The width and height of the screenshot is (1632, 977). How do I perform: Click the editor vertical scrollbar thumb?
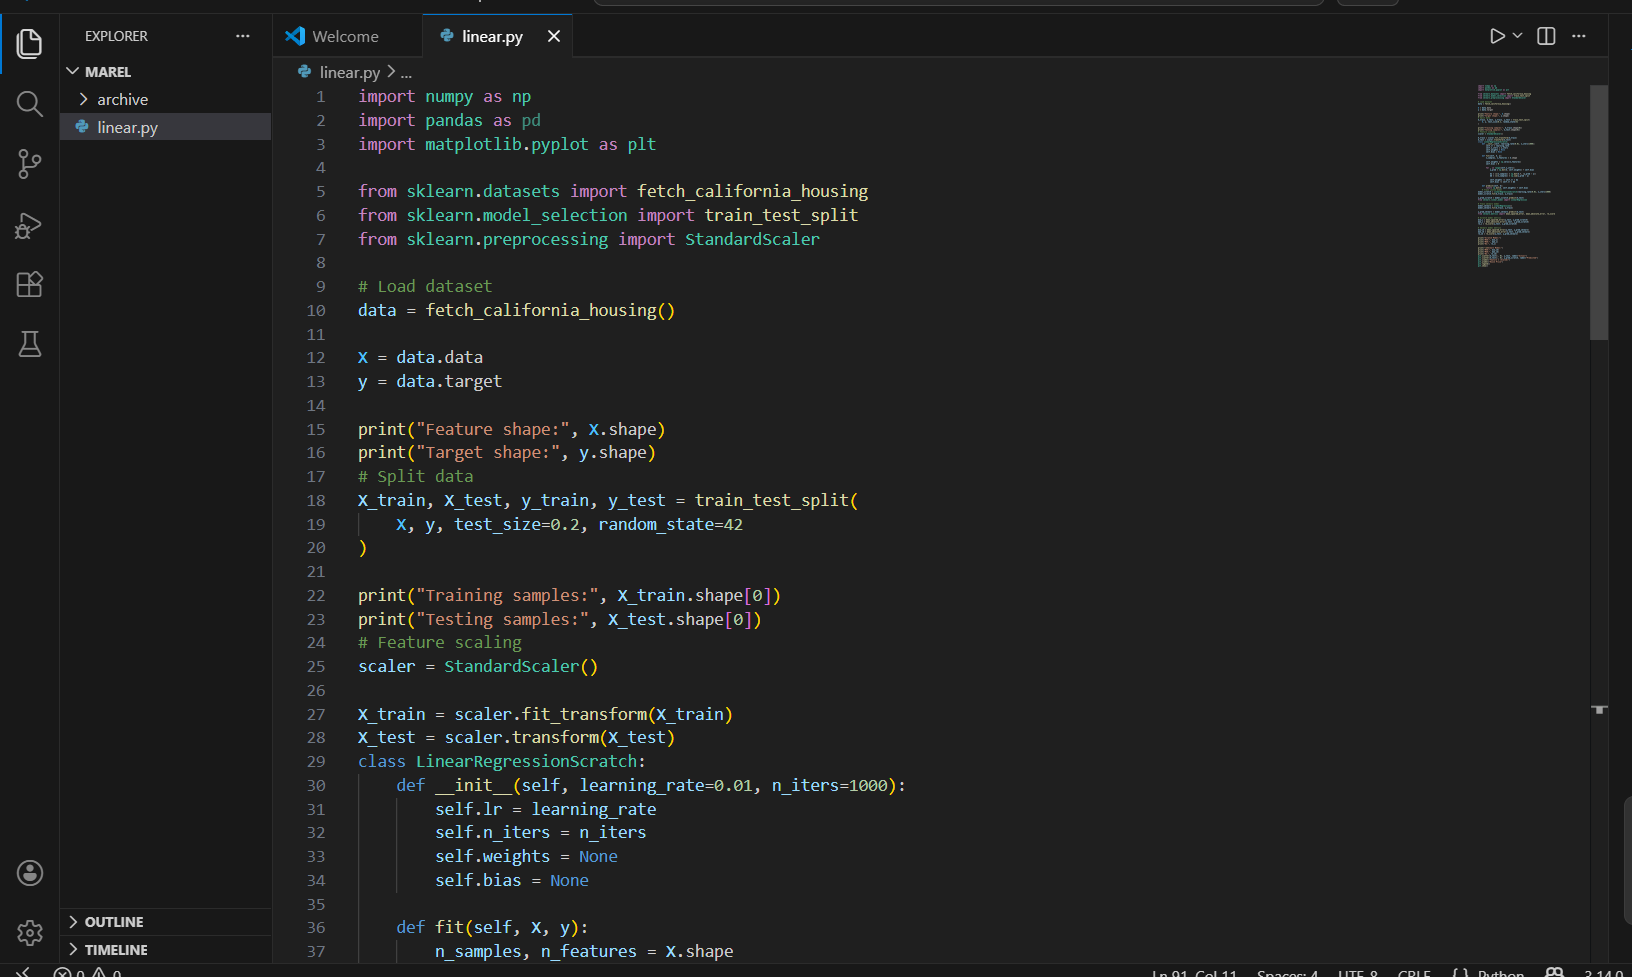pos(1599,212)
